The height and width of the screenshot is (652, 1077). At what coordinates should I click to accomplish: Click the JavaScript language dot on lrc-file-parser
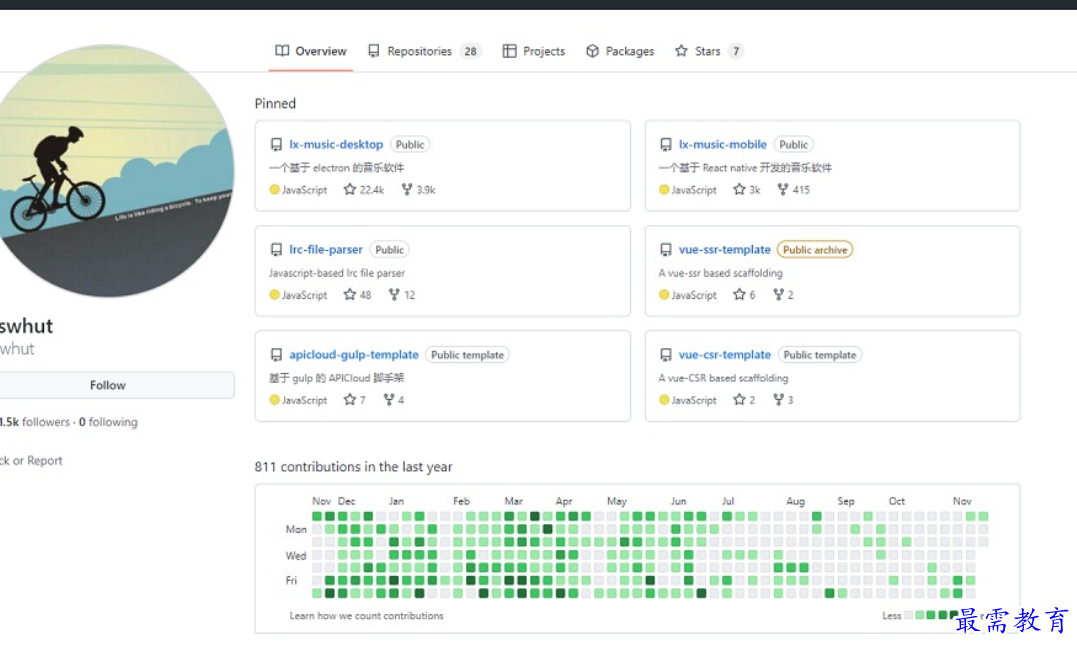(x=274, y=295)
